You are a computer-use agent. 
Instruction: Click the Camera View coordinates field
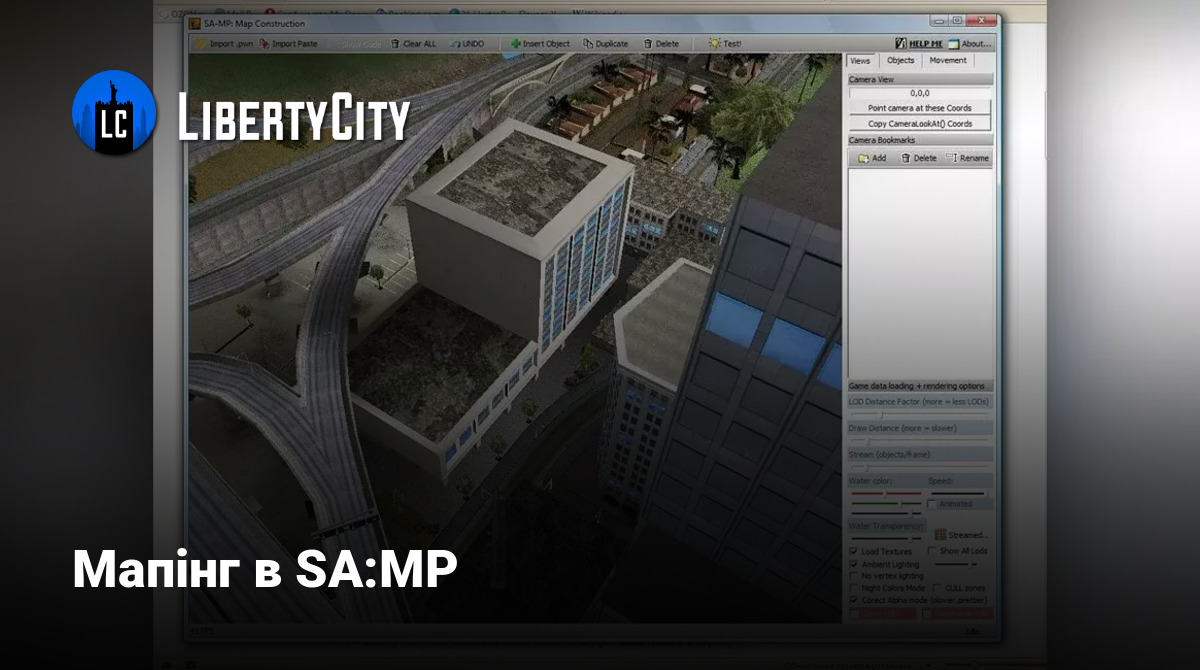click(x=920, y=93)
